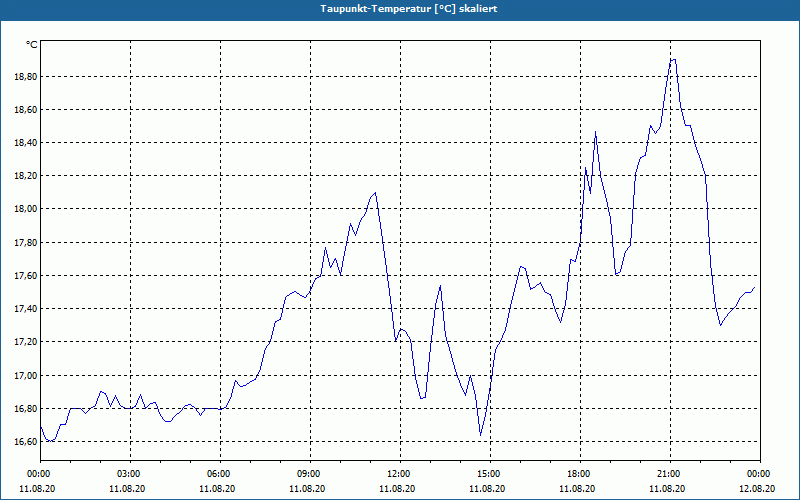
Task: Click the 18:00 time label
Action: [x=578, y=474]
